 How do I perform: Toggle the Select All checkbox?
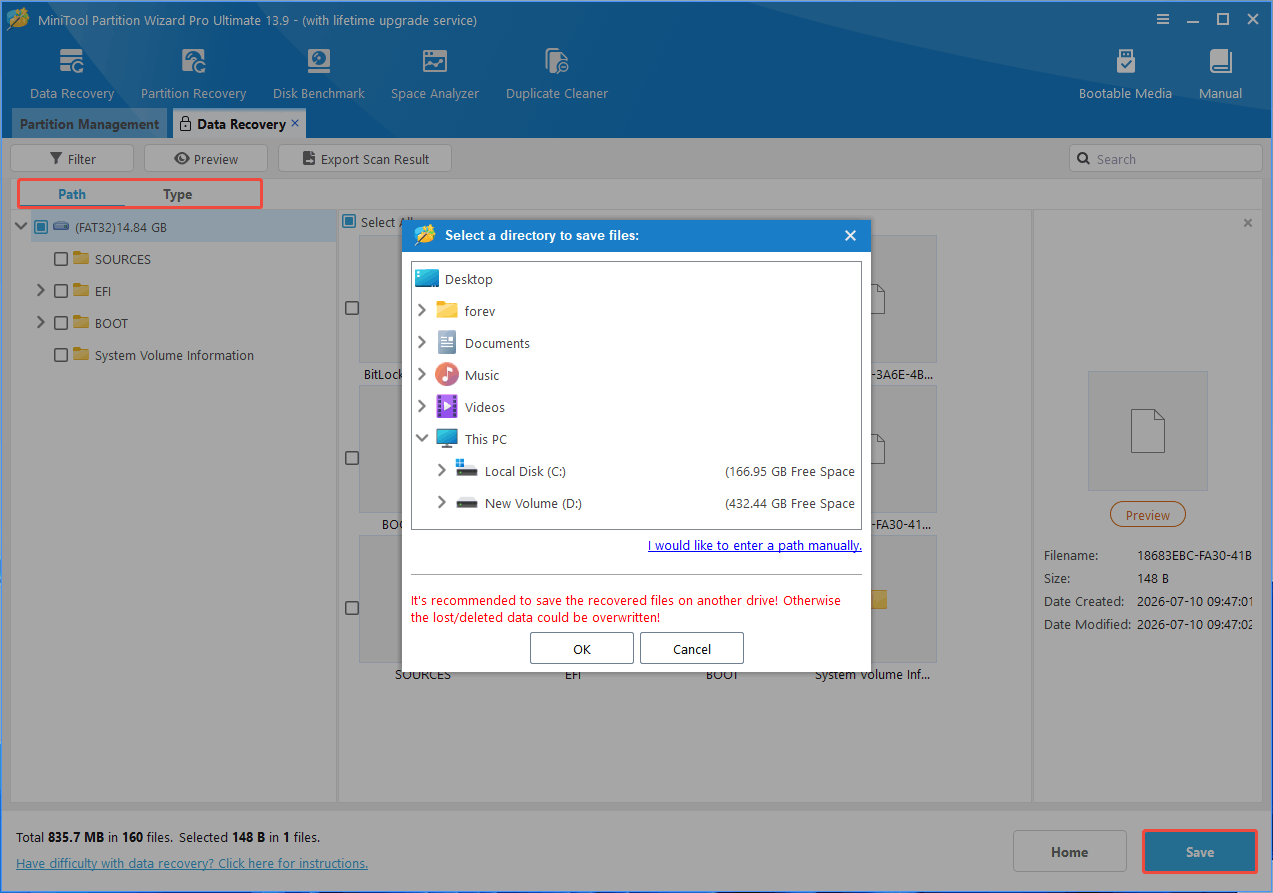349,222
